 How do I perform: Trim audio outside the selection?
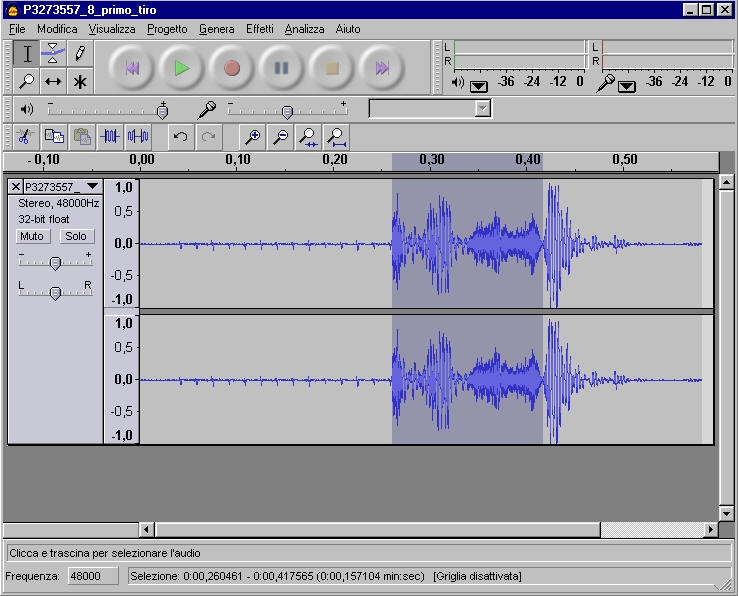click(x=110, y=137)
